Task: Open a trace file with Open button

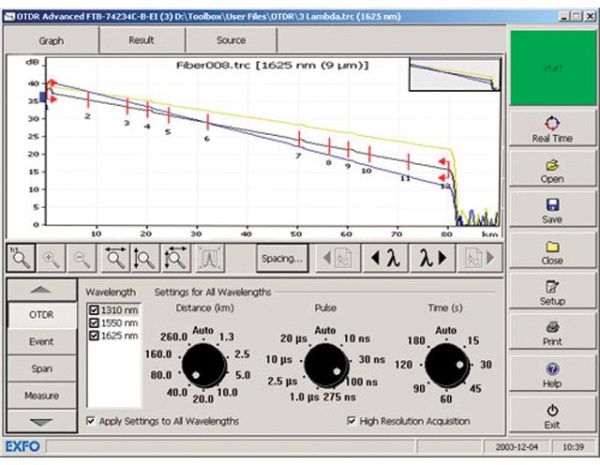Action: (x=552, y=171)
